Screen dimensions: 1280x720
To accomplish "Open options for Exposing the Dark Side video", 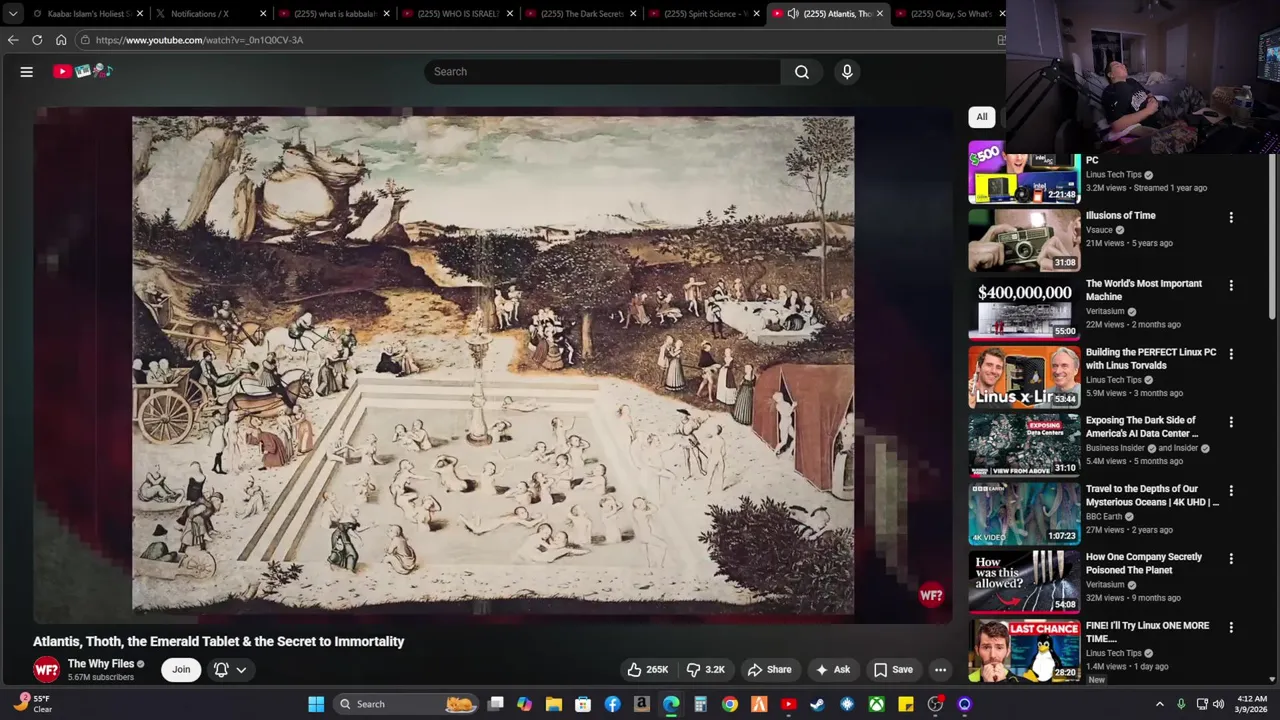I will [x=1231, y=422].
